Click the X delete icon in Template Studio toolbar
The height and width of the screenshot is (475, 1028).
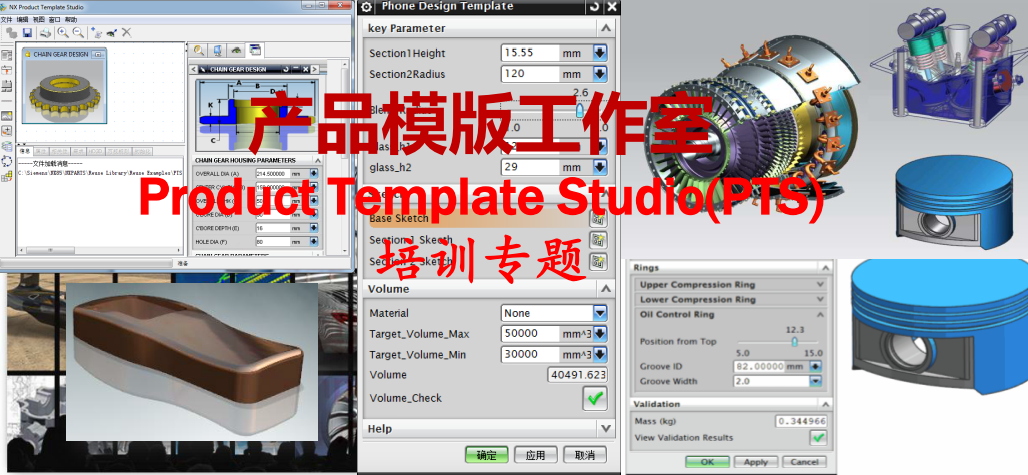(127, 32)
